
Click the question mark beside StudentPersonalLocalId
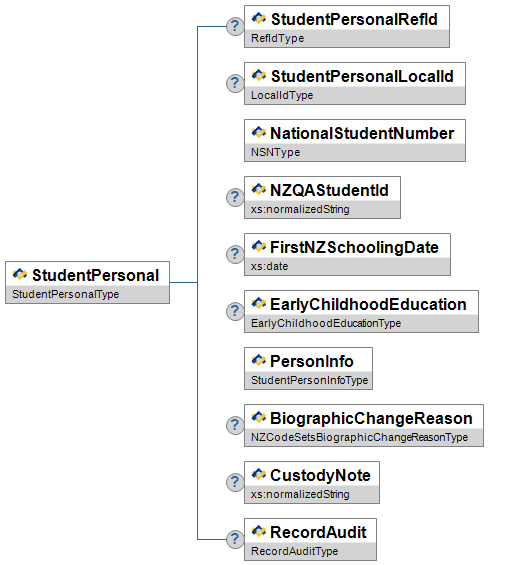[235, 83]
